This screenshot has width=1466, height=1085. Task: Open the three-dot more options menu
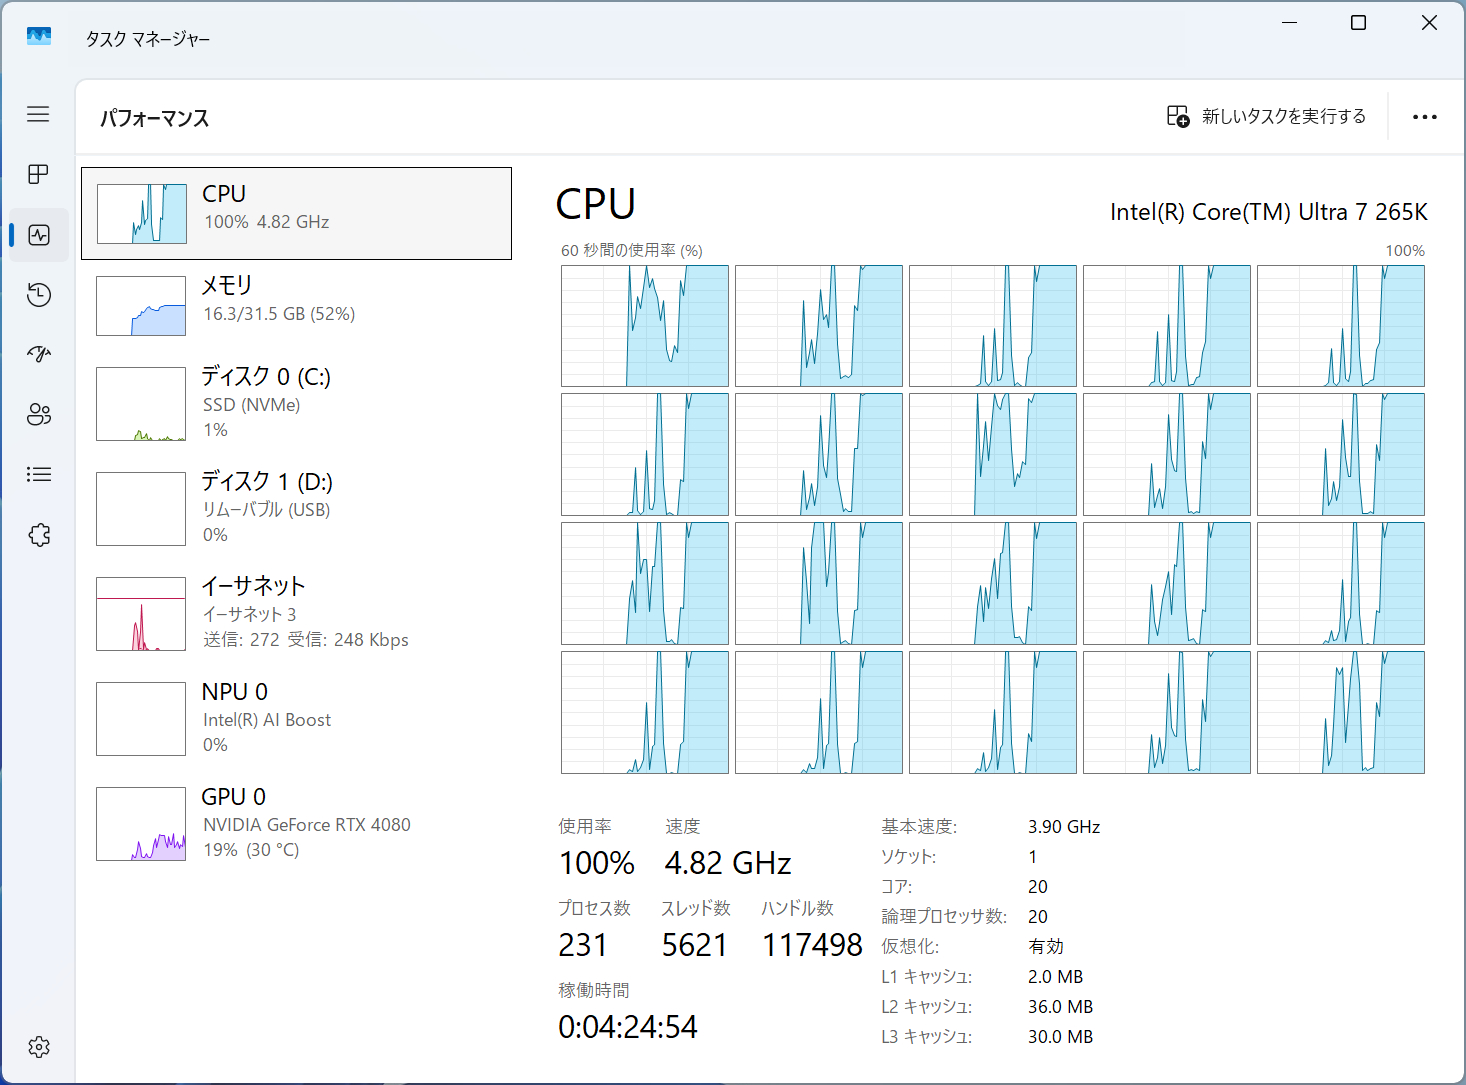click(1424, 117)
